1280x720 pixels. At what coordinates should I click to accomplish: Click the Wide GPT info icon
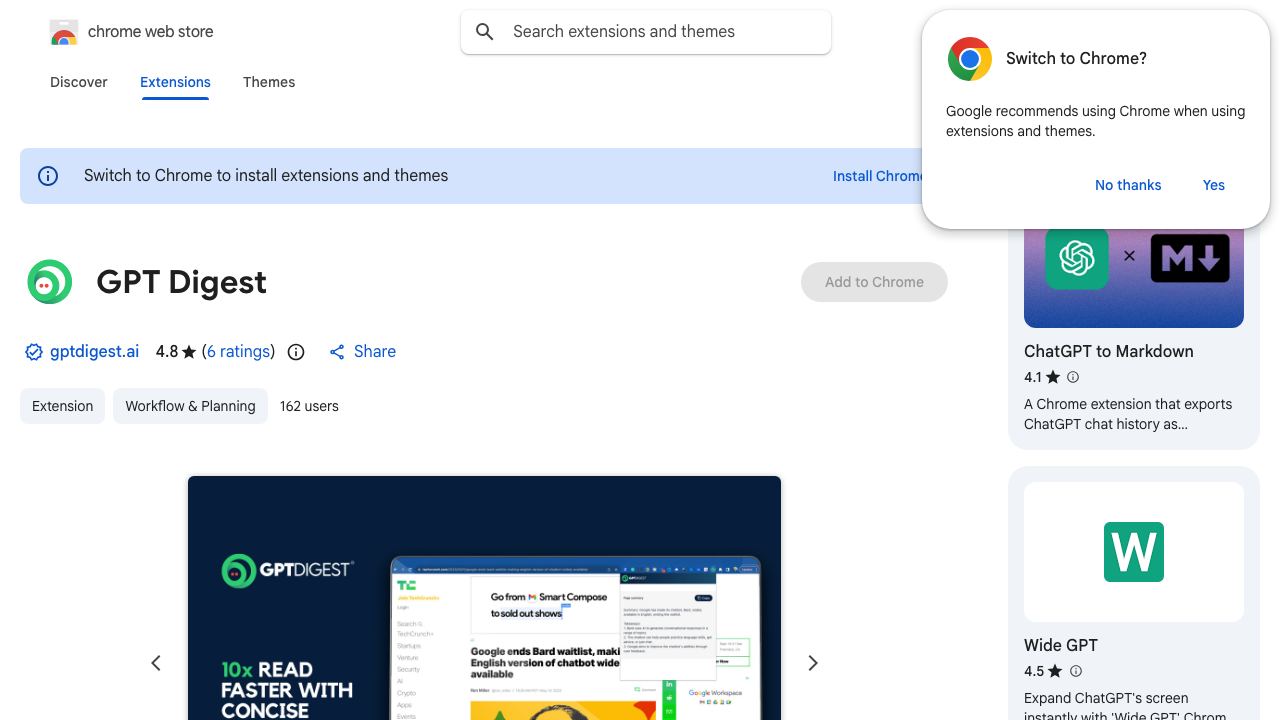click(1076, 671)
